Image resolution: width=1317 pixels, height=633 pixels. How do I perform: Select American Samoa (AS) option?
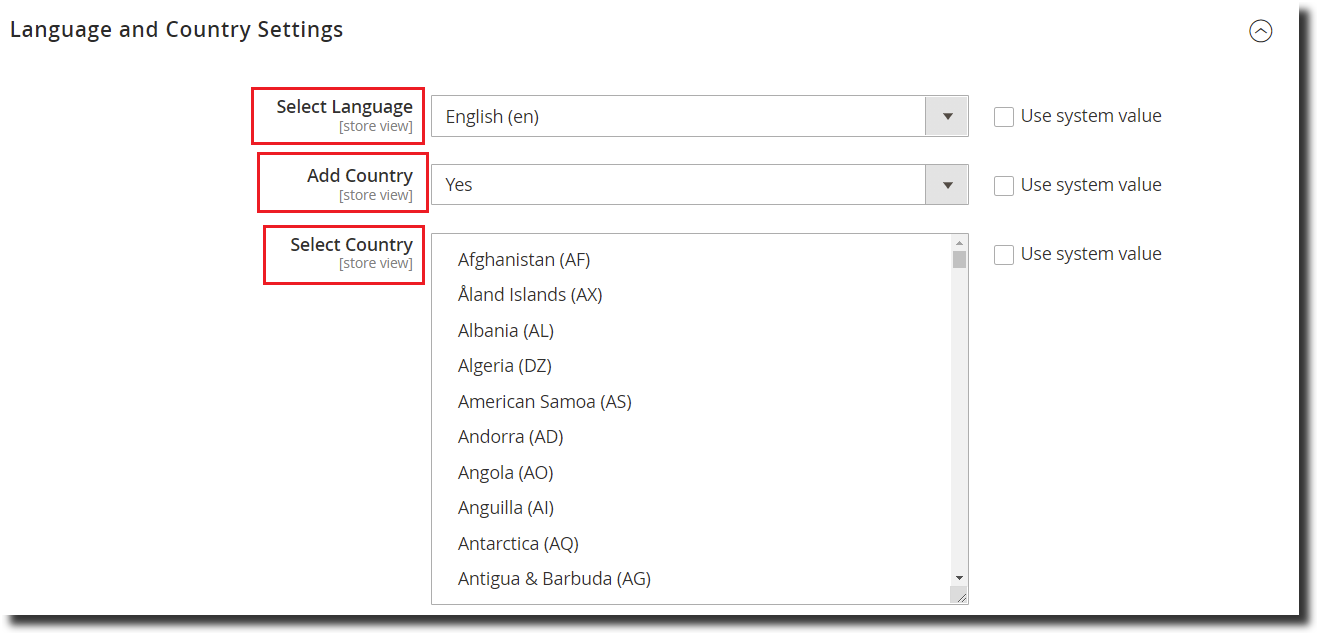pos(545,402)
